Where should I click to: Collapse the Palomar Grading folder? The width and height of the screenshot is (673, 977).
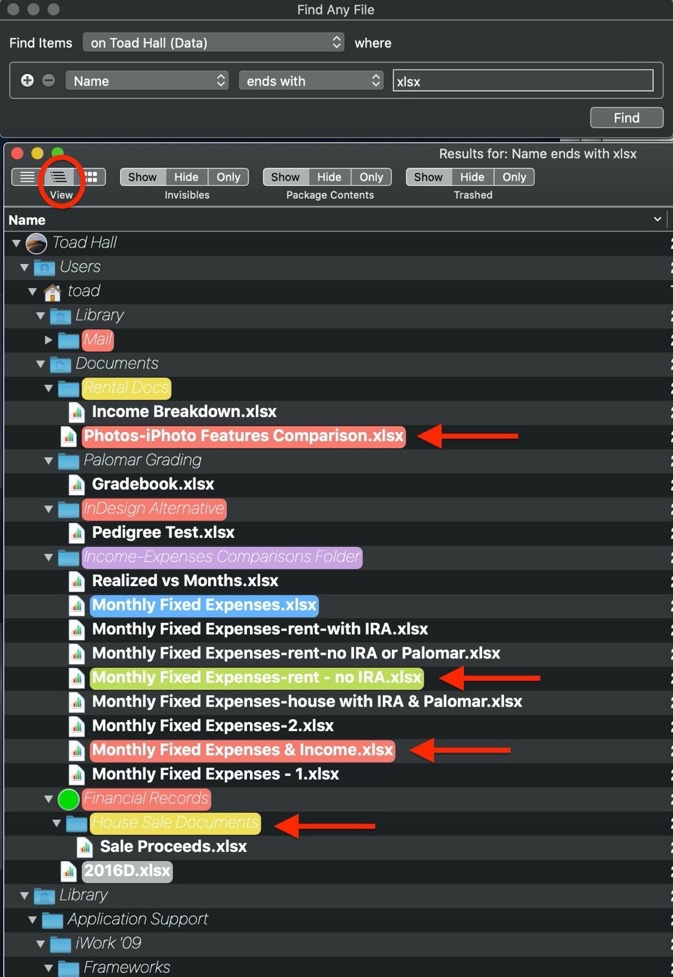point(49,460)
